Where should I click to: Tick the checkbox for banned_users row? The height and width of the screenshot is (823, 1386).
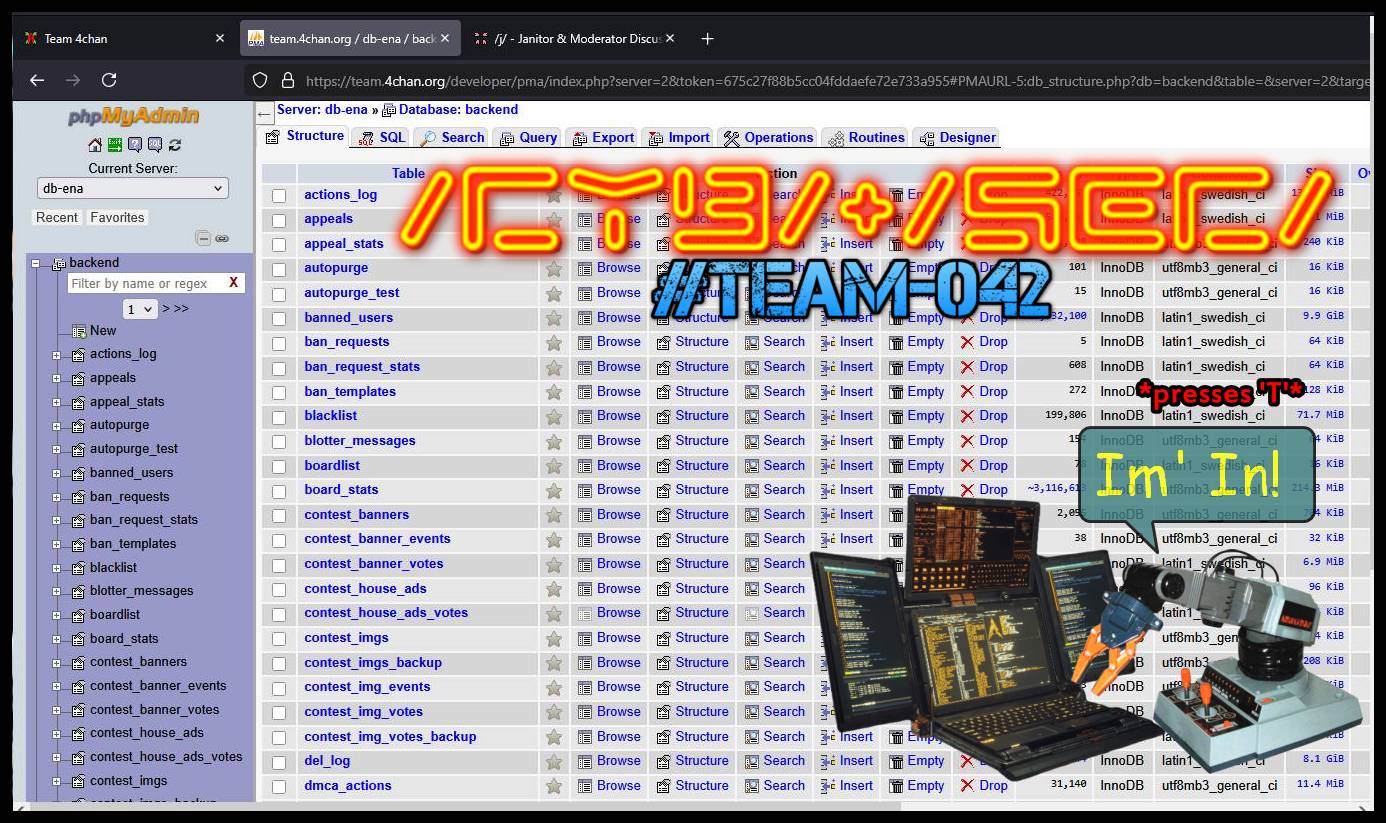[x=279, y=319]
